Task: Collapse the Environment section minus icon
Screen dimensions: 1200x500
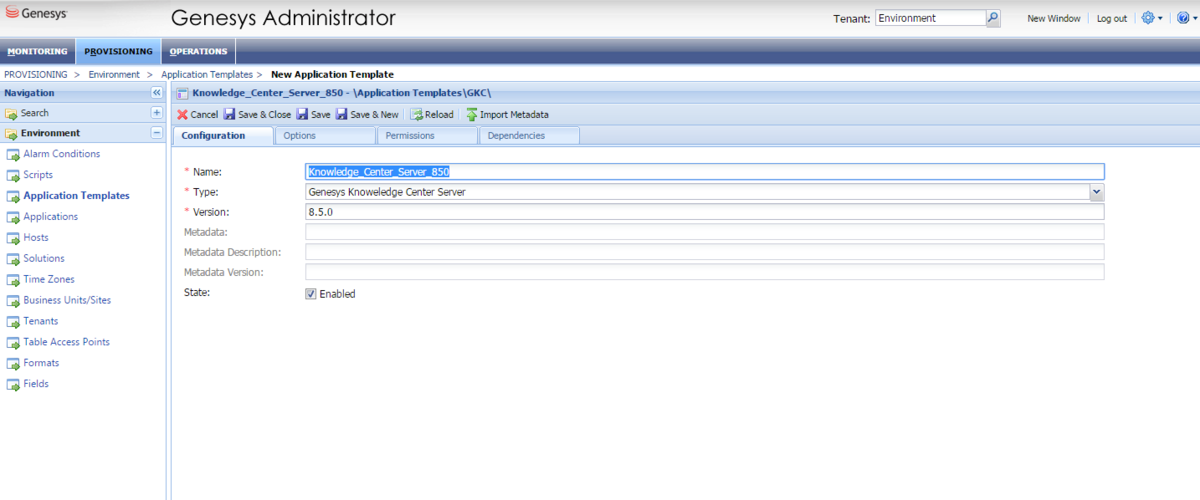Action: click(x=156, y=133)
